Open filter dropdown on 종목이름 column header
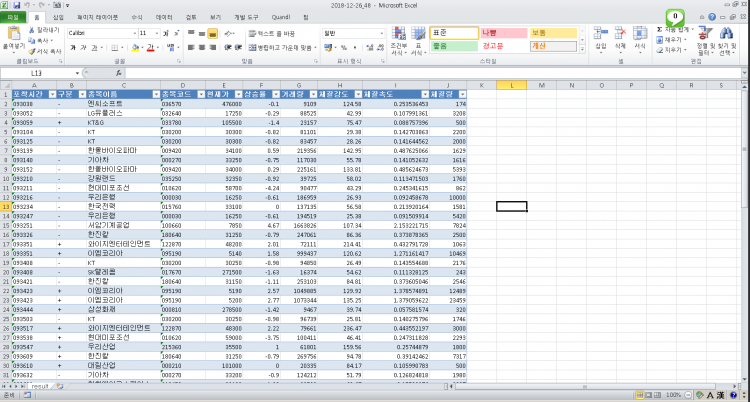The height and width of the screenshot is (402, 750). click(x=154, y=93)
